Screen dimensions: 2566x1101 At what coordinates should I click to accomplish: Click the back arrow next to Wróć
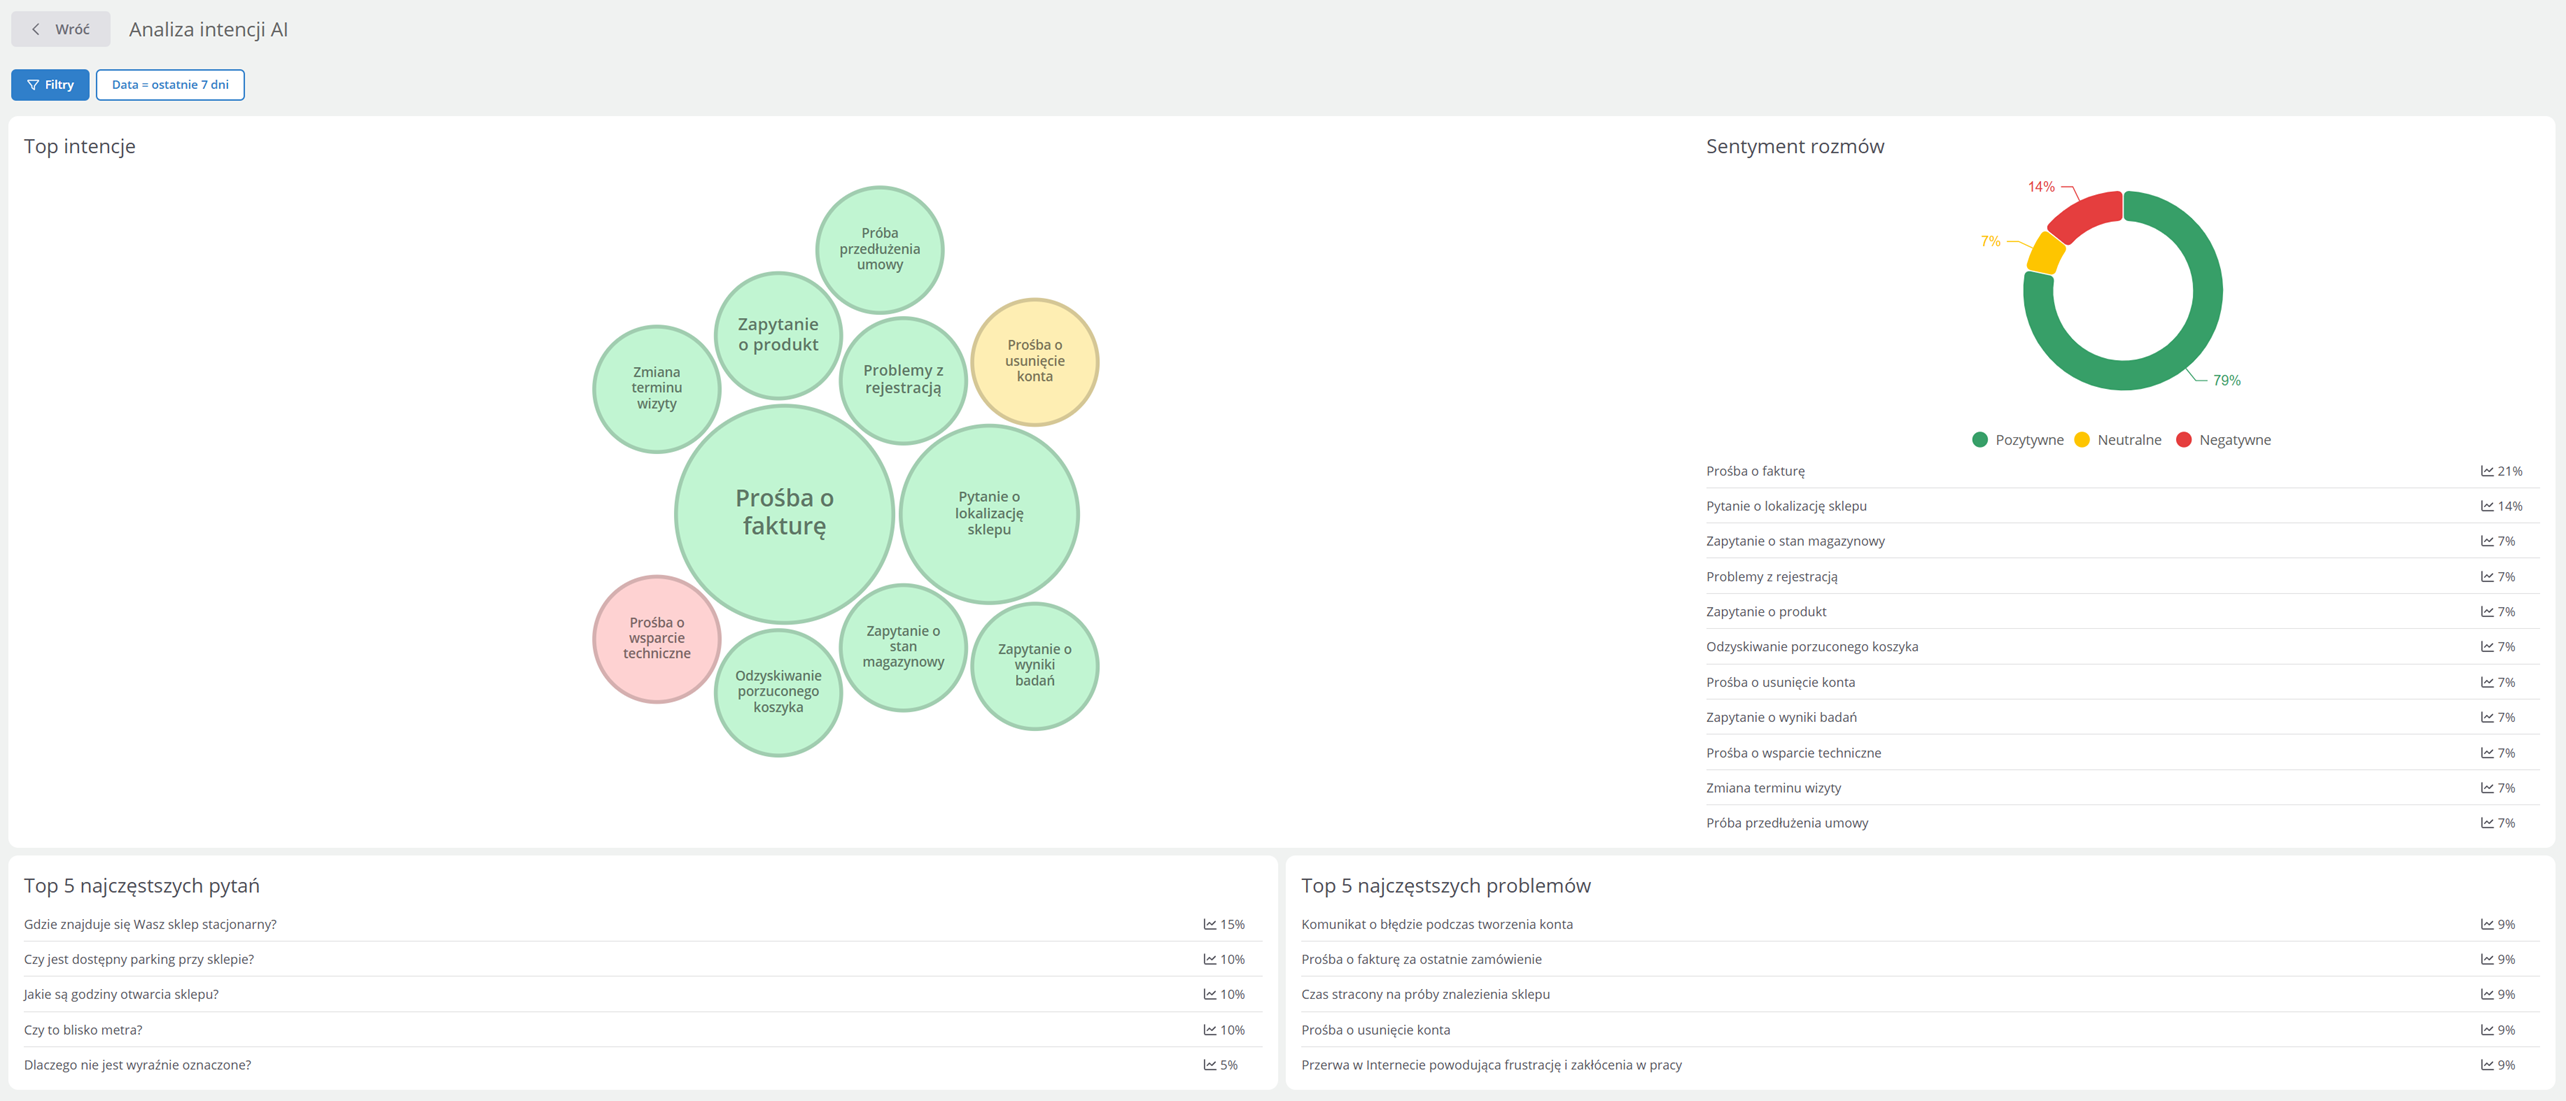click(x=36, y=29)
